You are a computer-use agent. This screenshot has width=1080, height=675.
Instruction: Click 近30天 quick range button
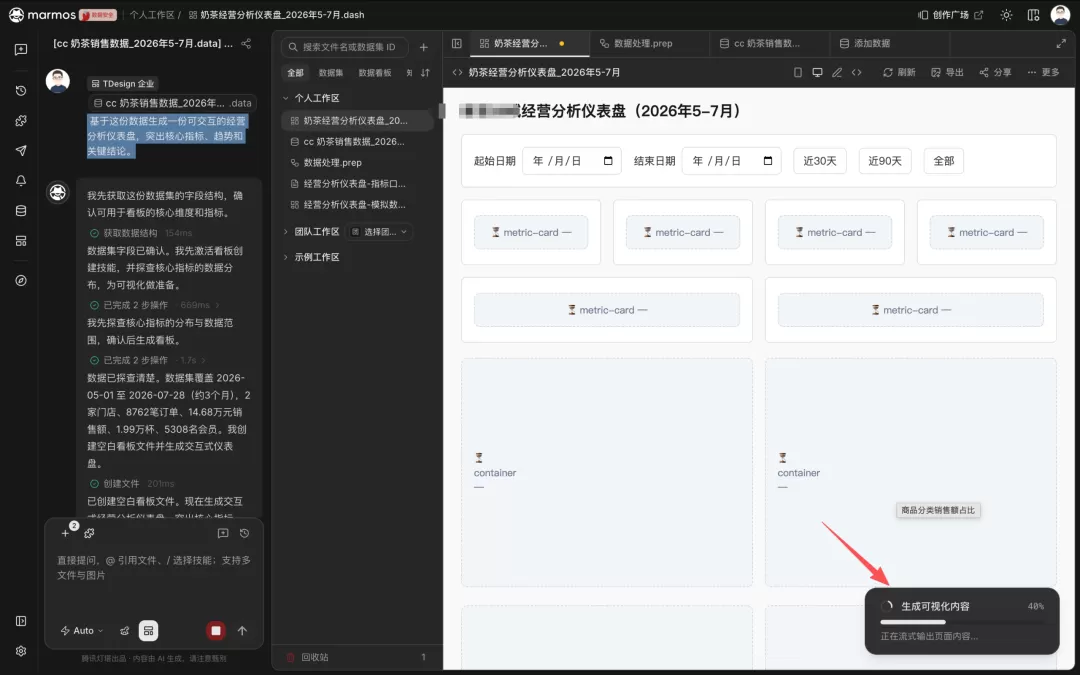pos(820,160)
